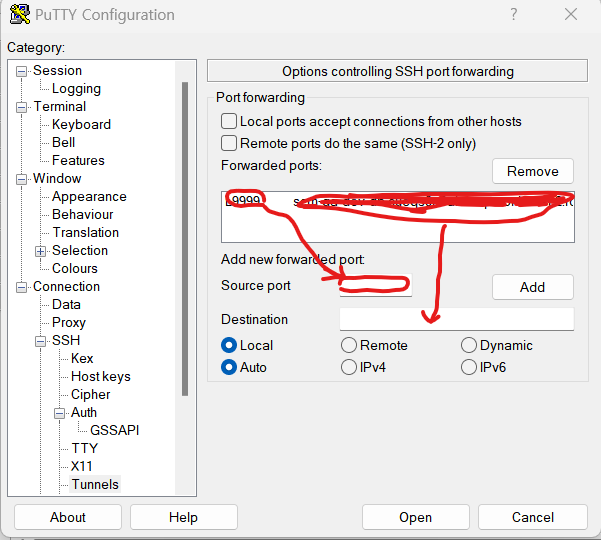Focus the Destination input field

(457, 319)
